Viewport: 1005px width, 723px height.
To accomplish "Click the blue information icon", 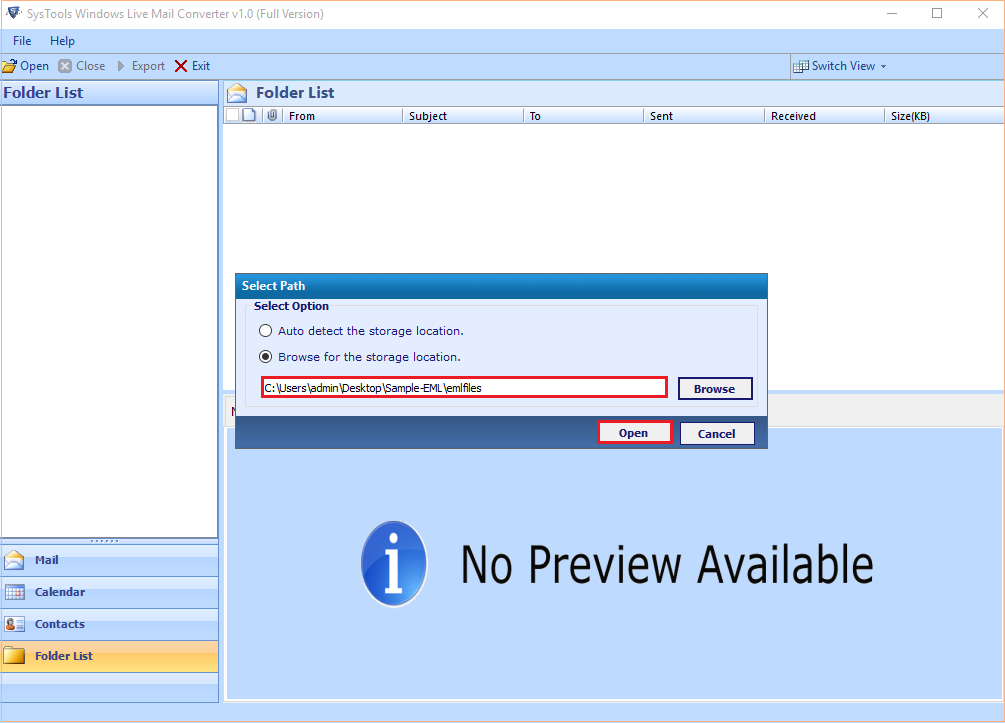I will pos(394,564).
